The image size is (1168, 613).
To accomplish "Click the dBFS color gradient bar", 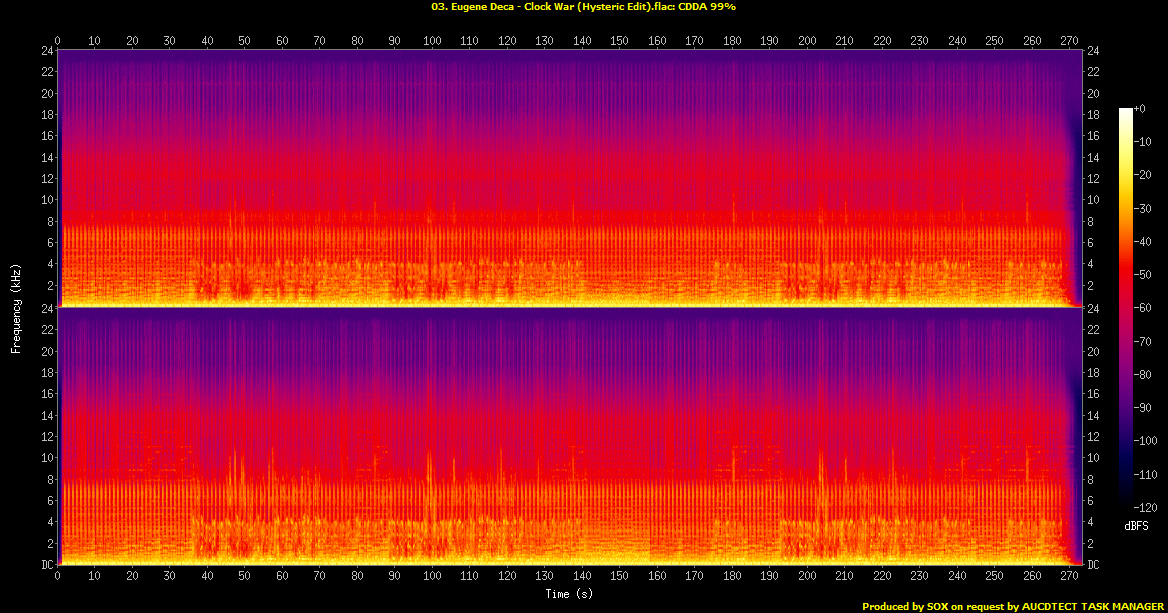I will 1125,308.
